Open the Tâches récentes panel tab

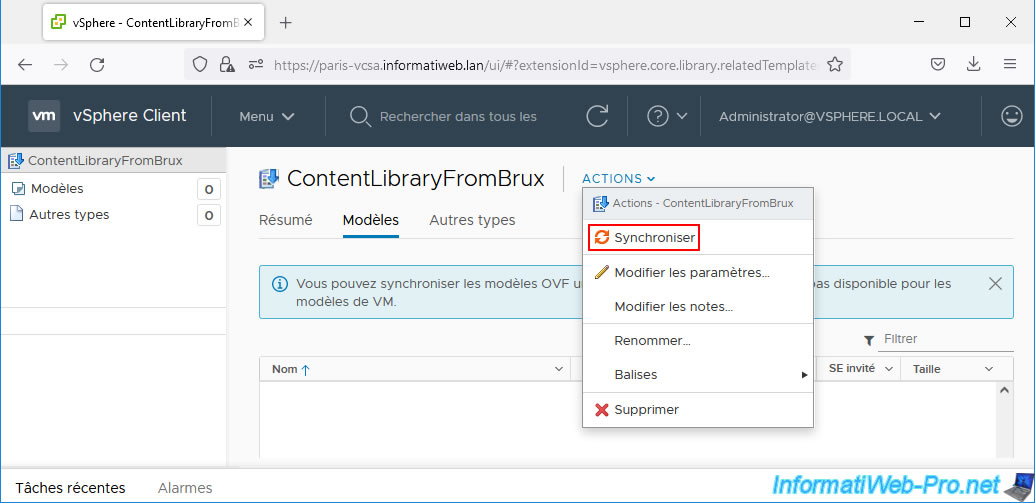point(70,488)
